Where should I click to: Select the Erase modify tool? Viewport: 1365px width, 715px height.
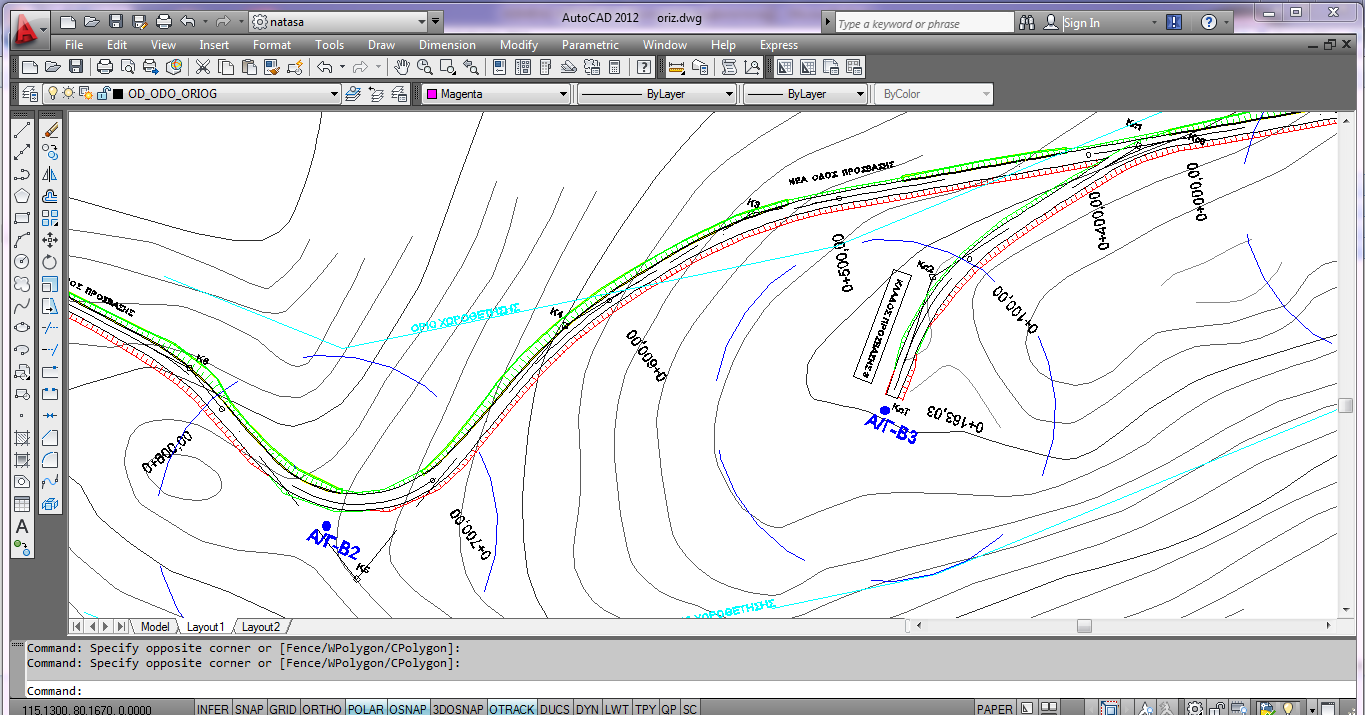[x=50, y=130]
